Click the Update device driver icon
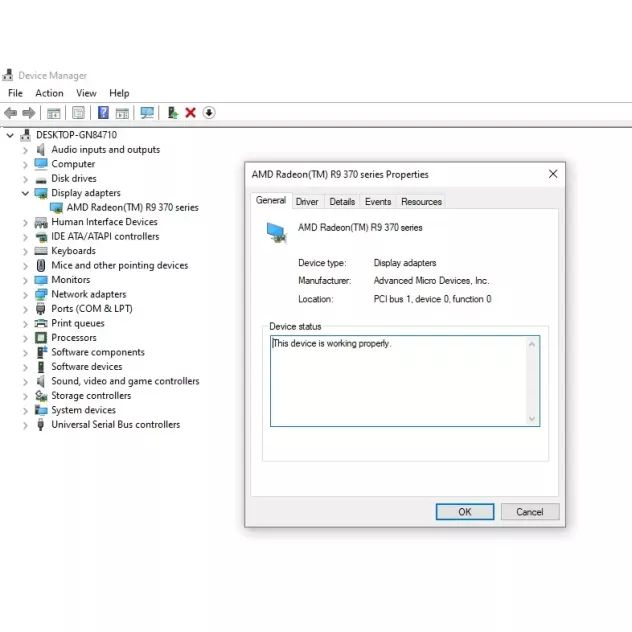This screenshot has width=632, height=632. (x=173, y=113)
